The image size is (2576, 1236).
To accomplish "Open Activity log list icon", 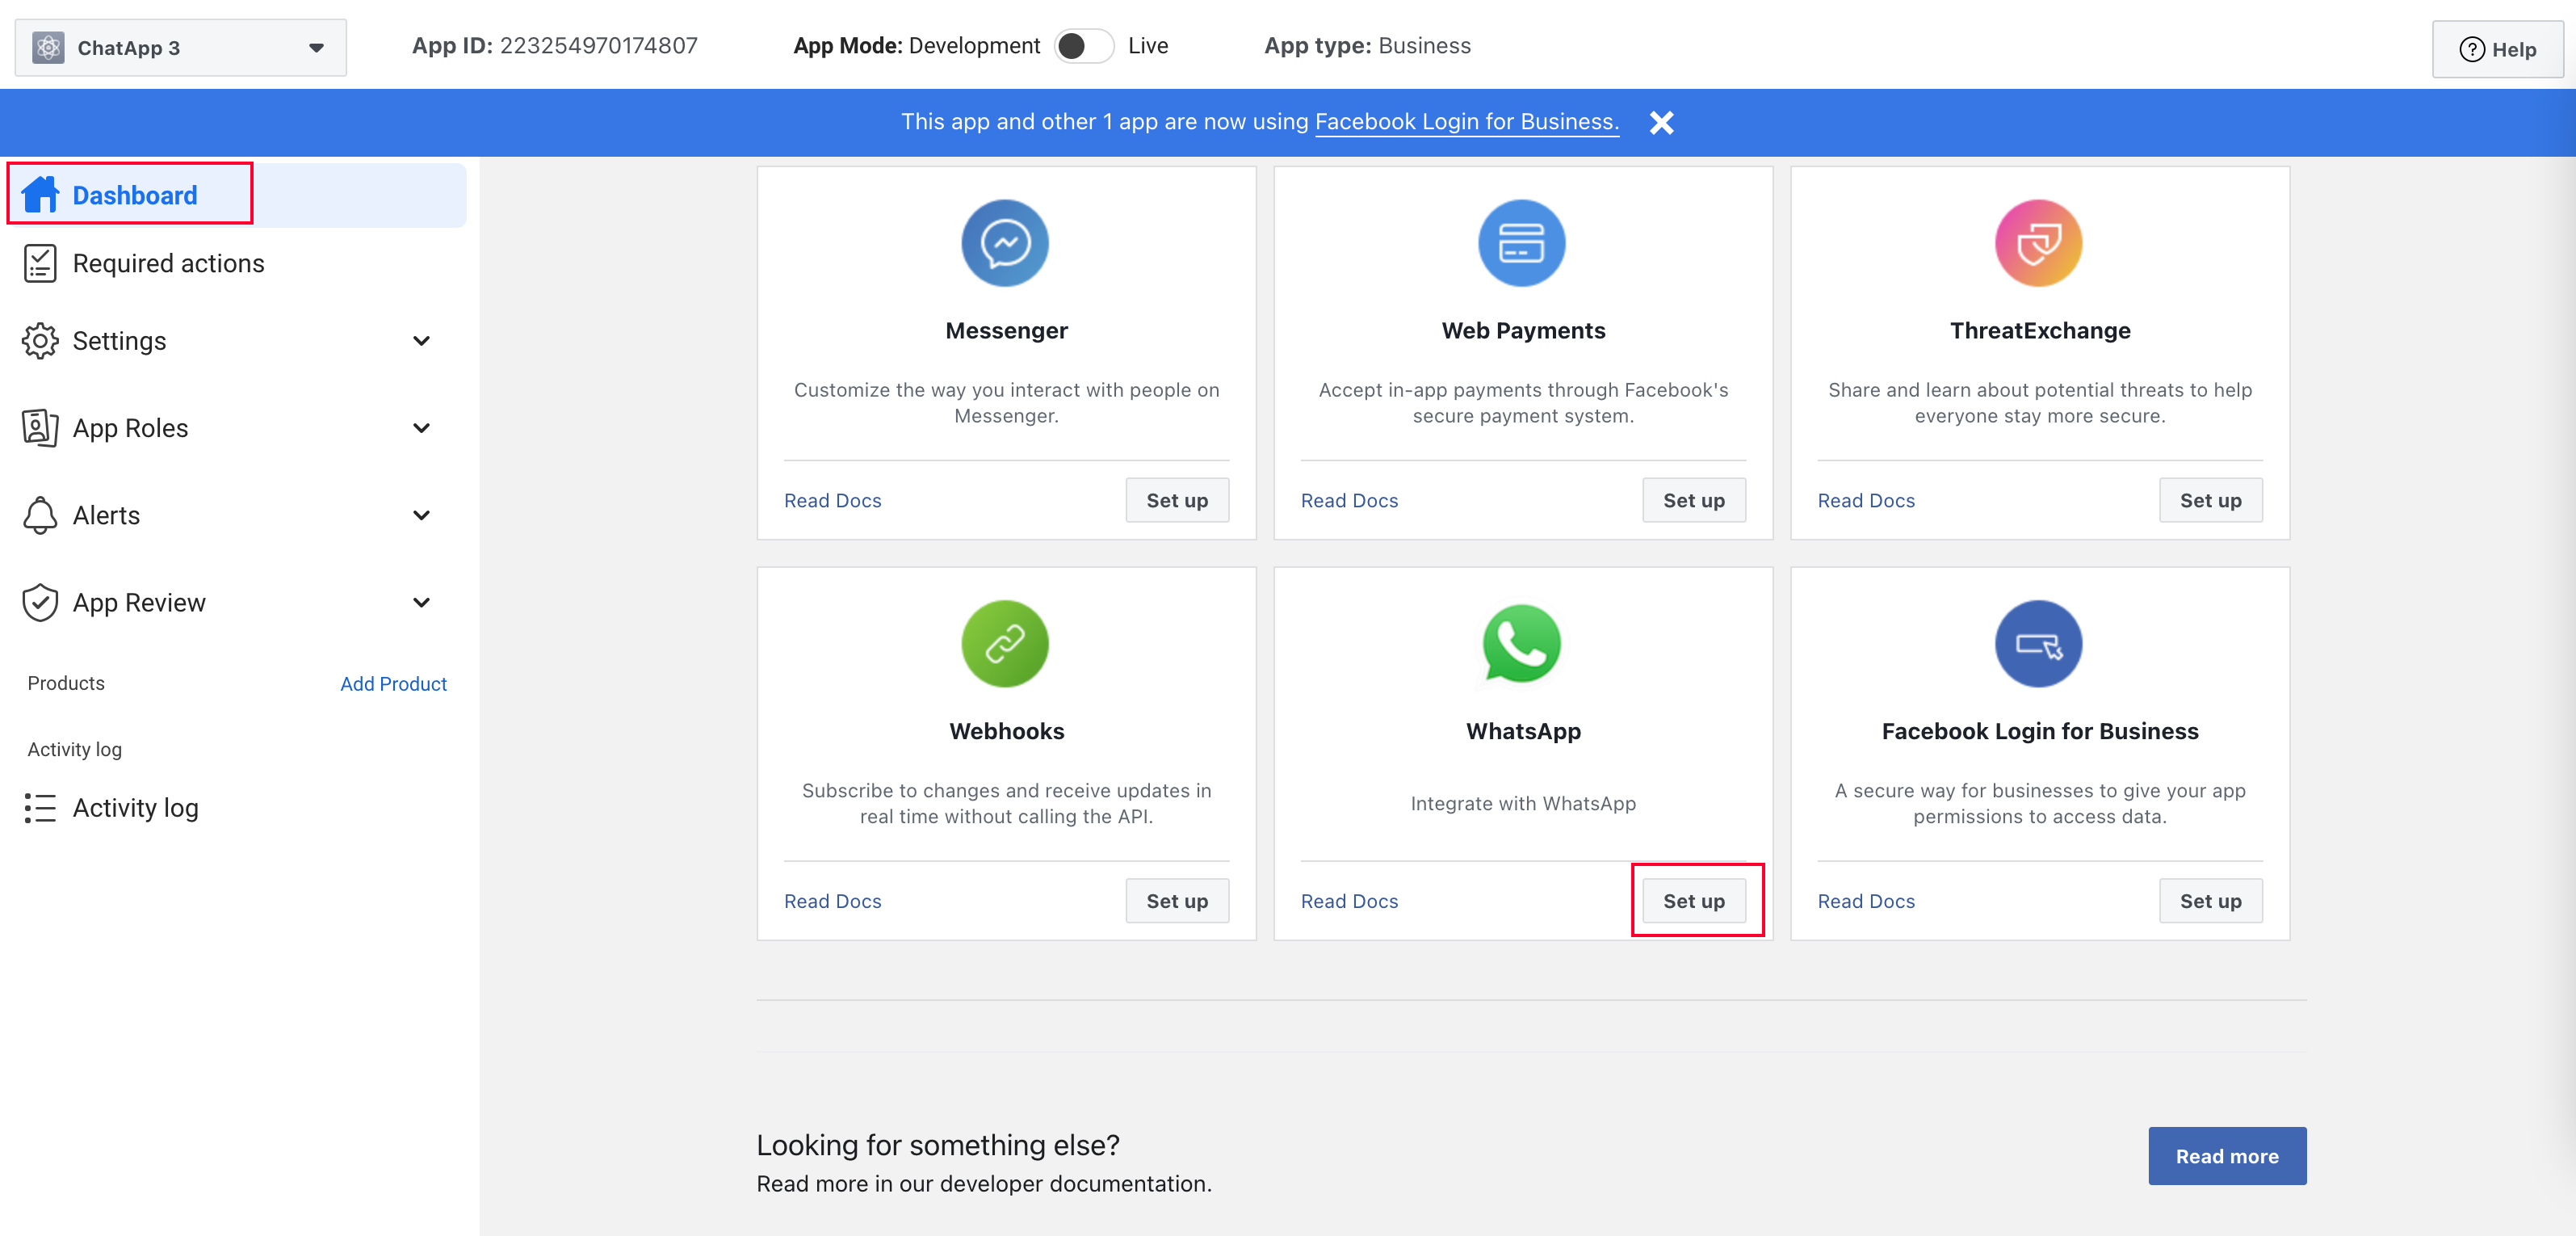I will [x=40, y=807].
